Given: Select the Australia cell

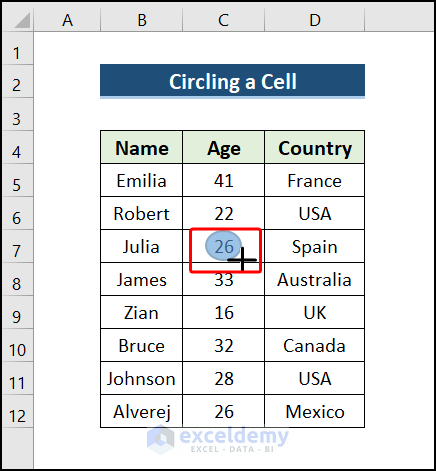Looking at the screenshot, I should click(315, 279).
